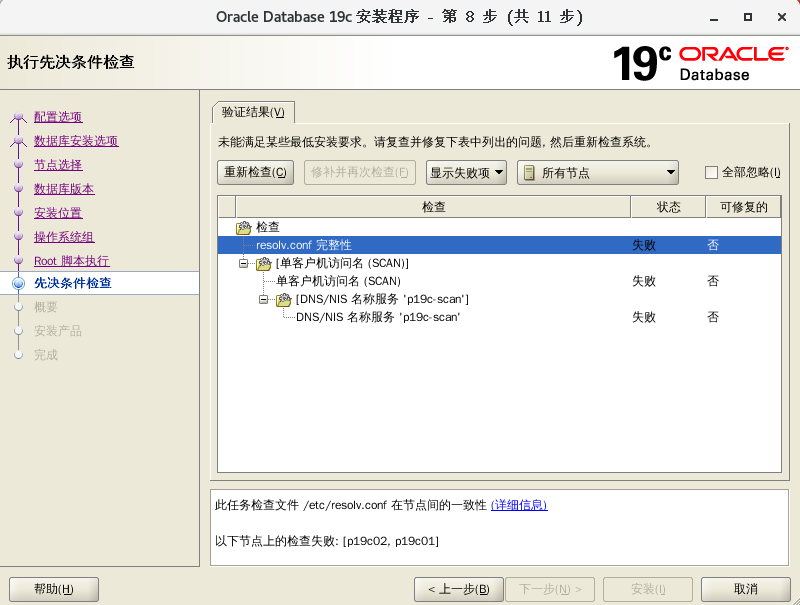Close the installer window
Screen dimensions: 800x605
click(x=781, y=17)
